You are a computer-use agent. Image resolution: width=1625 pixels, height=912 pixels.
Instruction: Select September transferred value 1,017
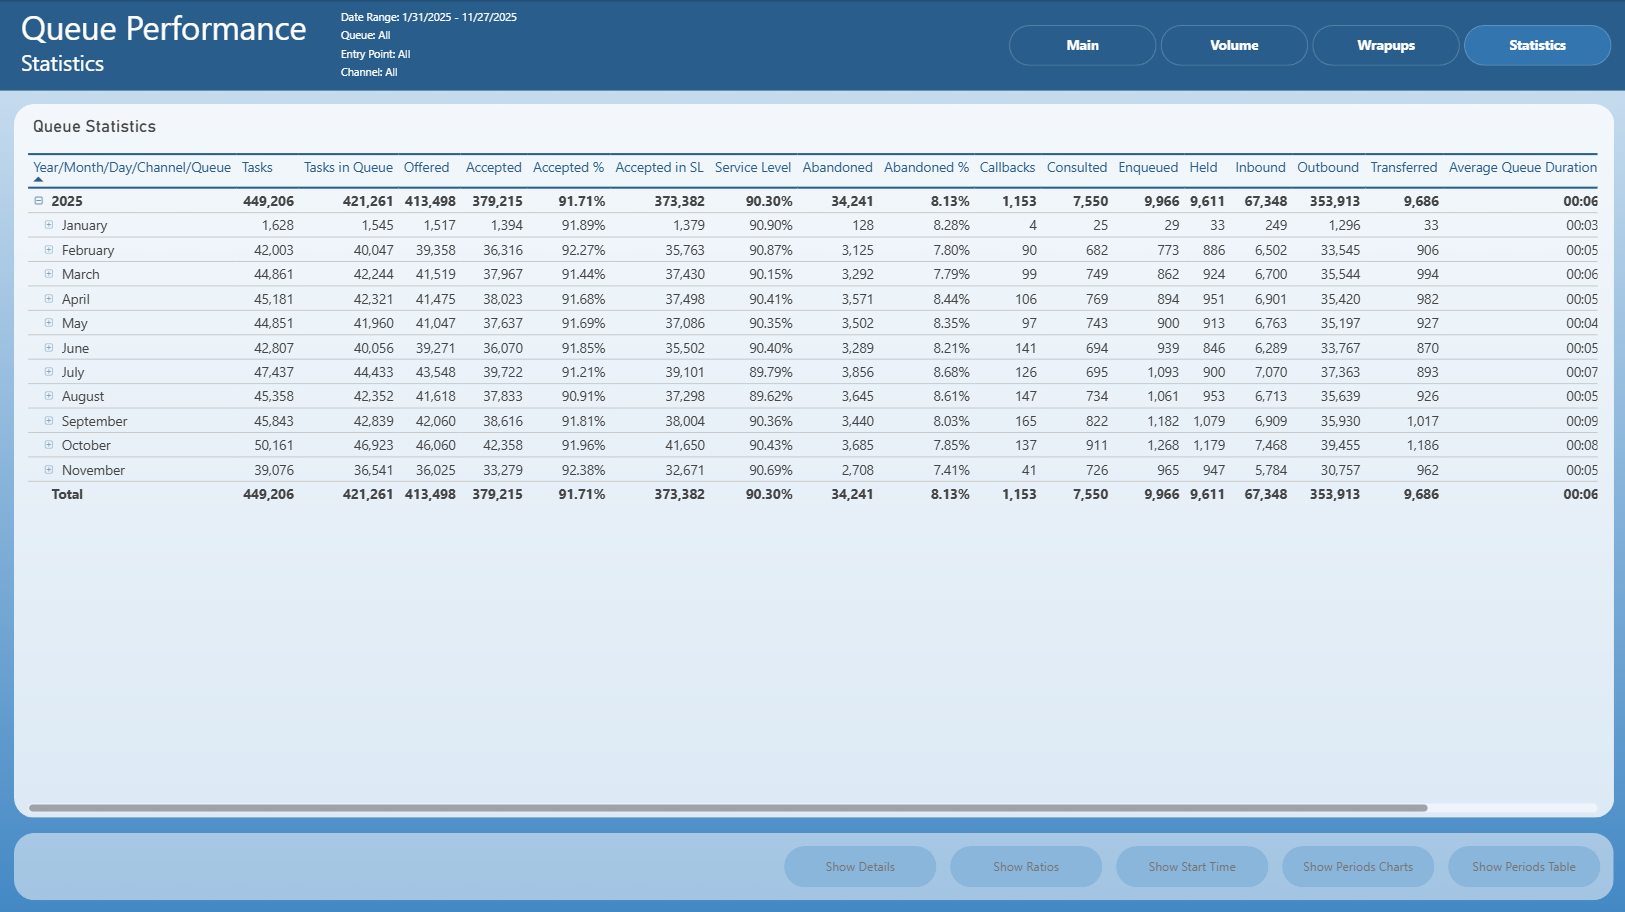(x=1423, y=421)
